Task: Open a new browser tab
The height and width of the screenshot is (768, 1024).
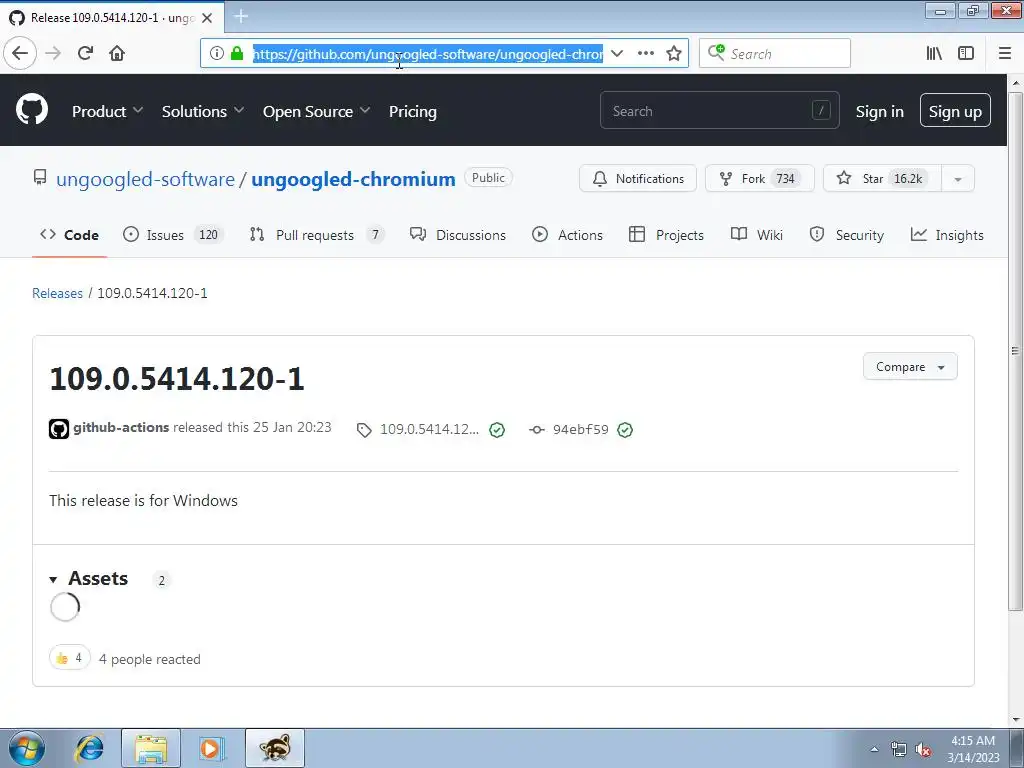Action: (241, 16)
